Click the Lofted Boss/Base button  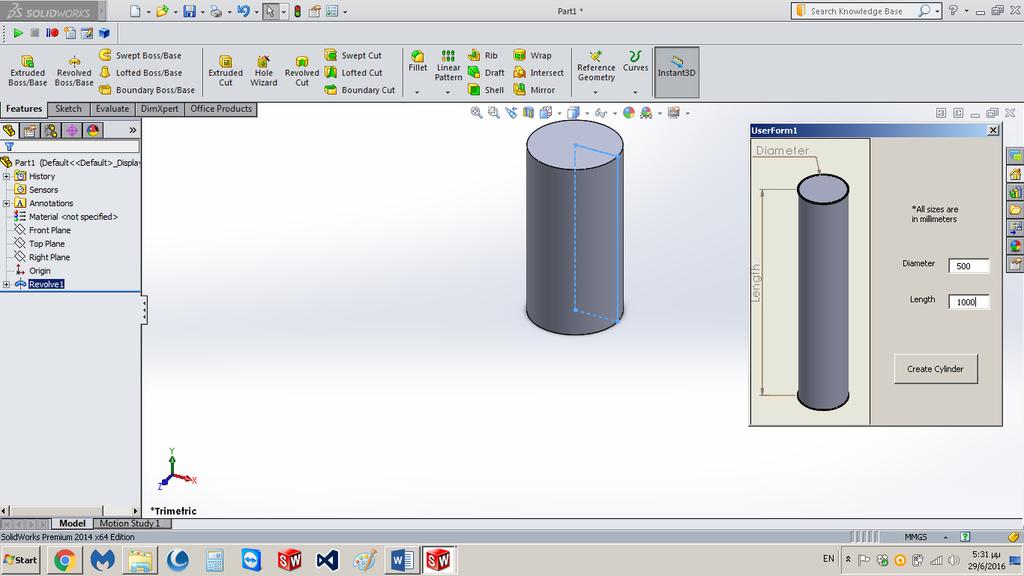coord(141,72)
